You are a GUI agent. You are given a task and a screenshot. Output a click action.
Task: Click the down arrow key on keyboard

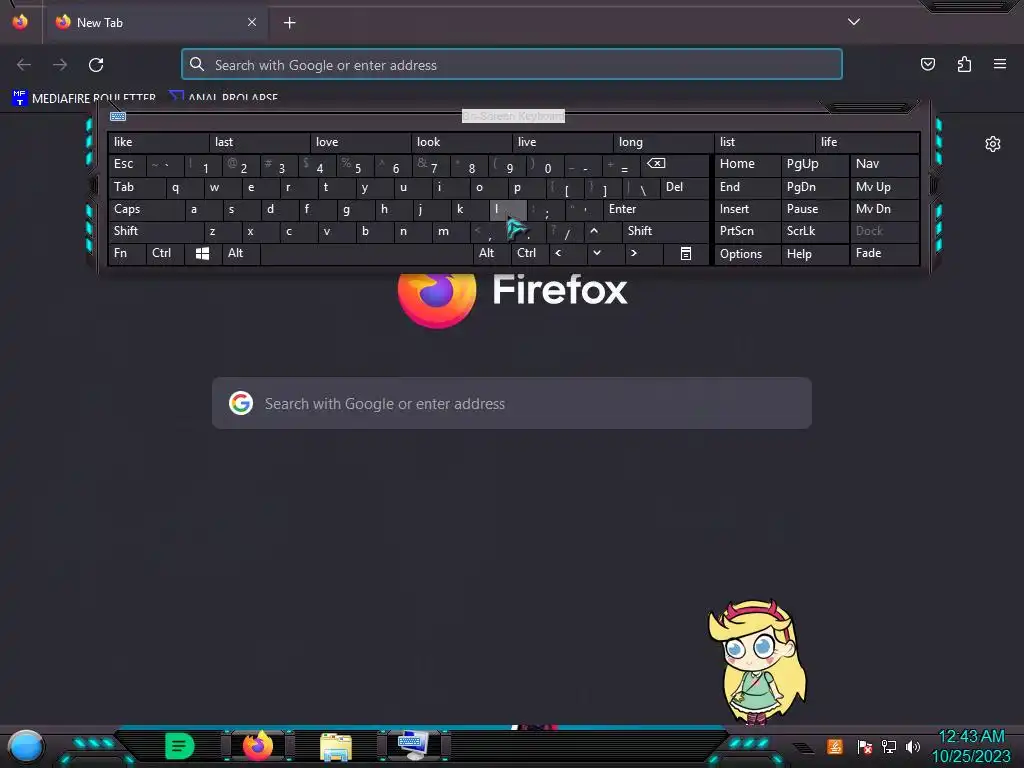[597, 253]
